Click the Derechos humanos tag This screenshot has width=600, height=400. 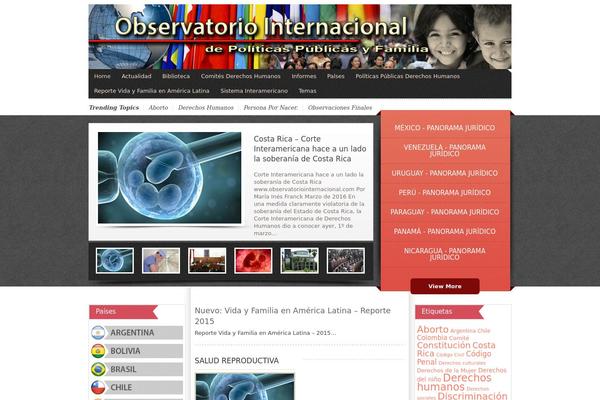click(454, 382)
